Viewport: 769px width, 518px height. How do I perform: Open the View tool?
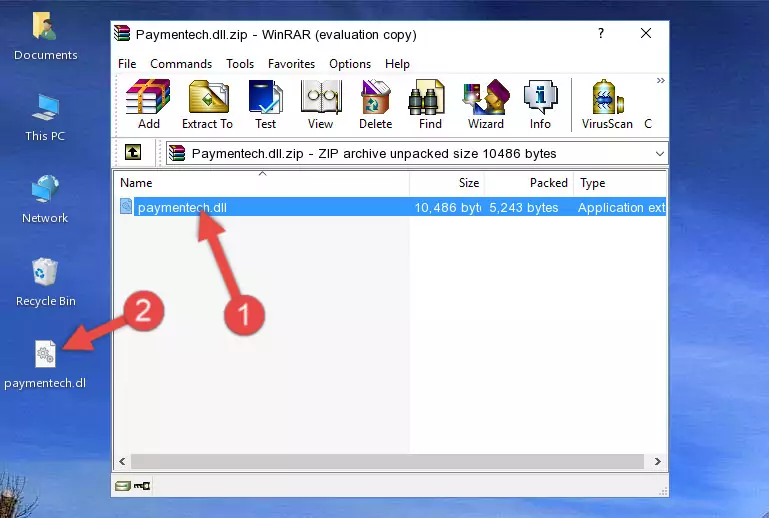point(321,104)
